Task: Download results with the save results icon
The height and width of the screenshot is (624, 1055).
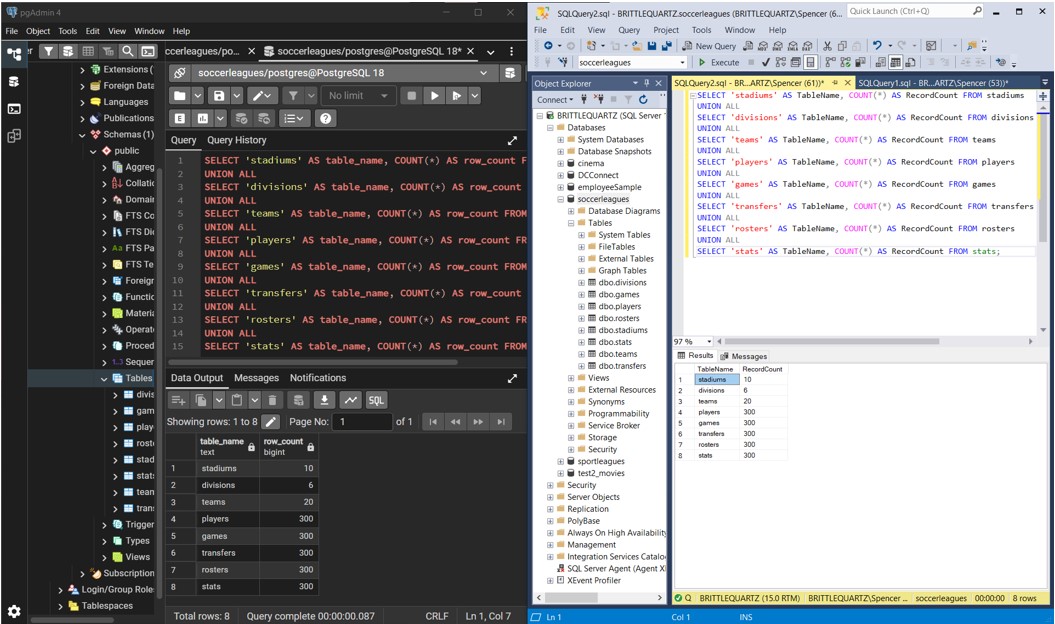Action: coord(324,401)
